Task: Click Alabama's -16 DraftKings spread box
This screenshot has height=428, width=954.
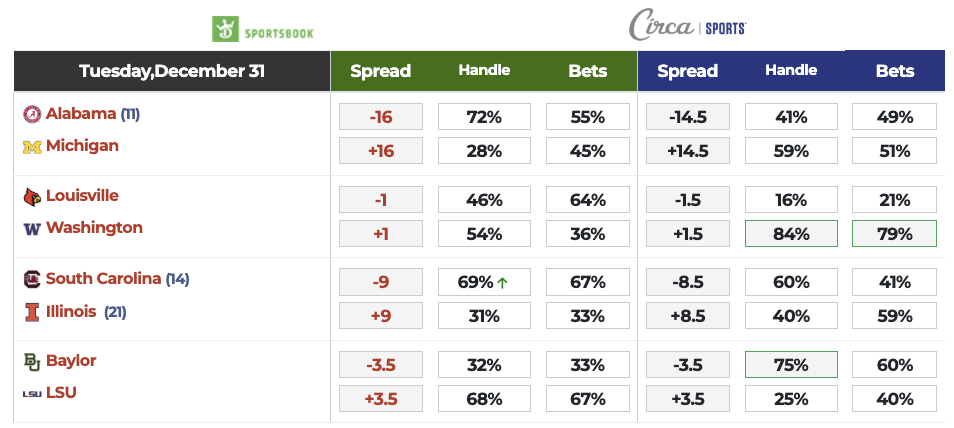Action: point(380,117)
